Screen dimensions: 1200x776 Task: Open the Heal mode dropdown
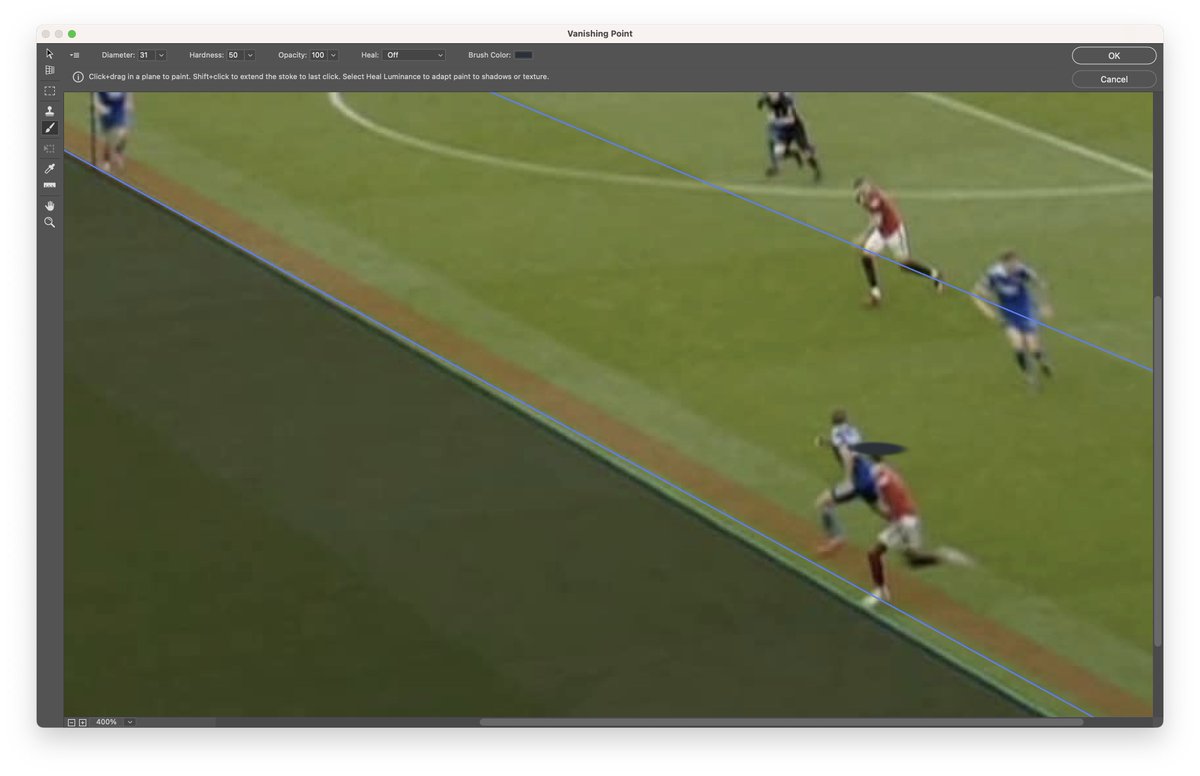click(414, 55)
